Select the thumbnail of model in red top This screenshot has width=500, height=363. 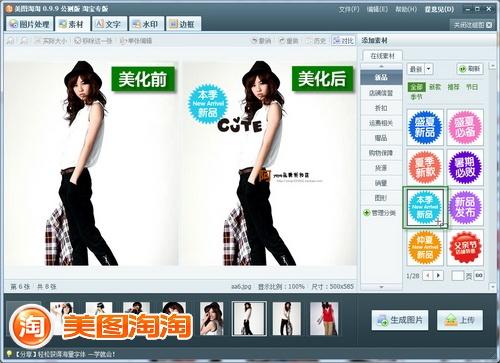(324, 318)
